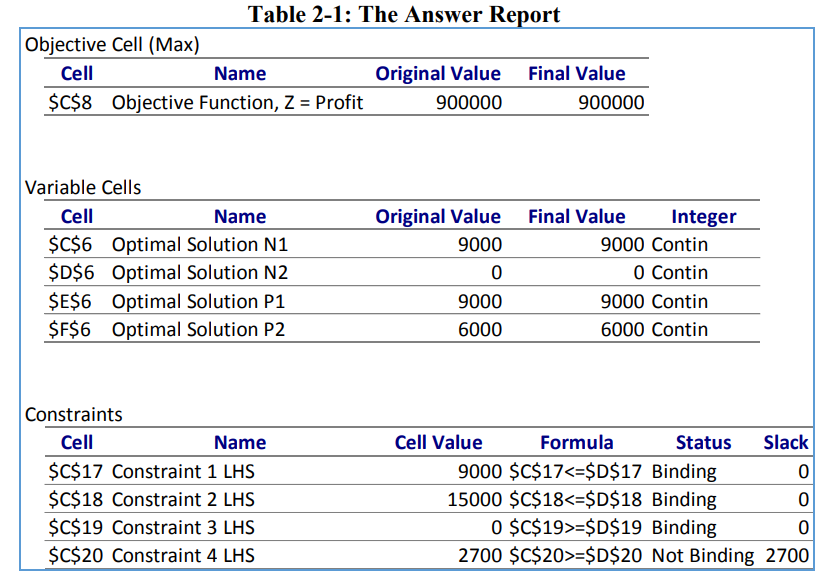Click the 'Formula' column header
Viewport: 822px width, 580px height.
click(577, 443)
